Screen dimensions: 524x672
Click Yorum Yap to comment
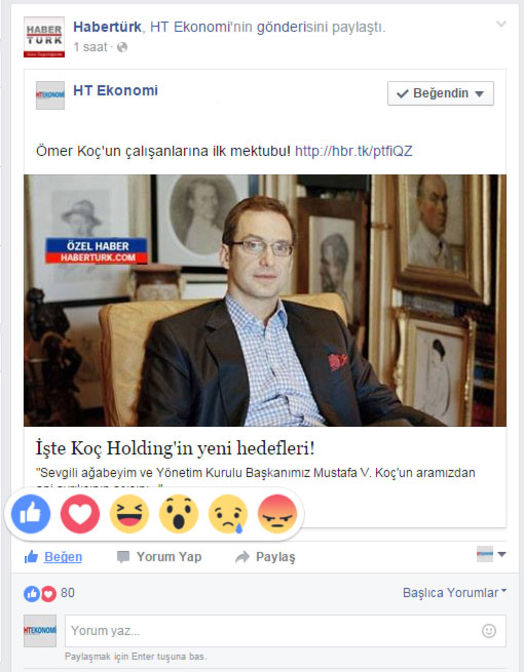(x=159, y=557)
